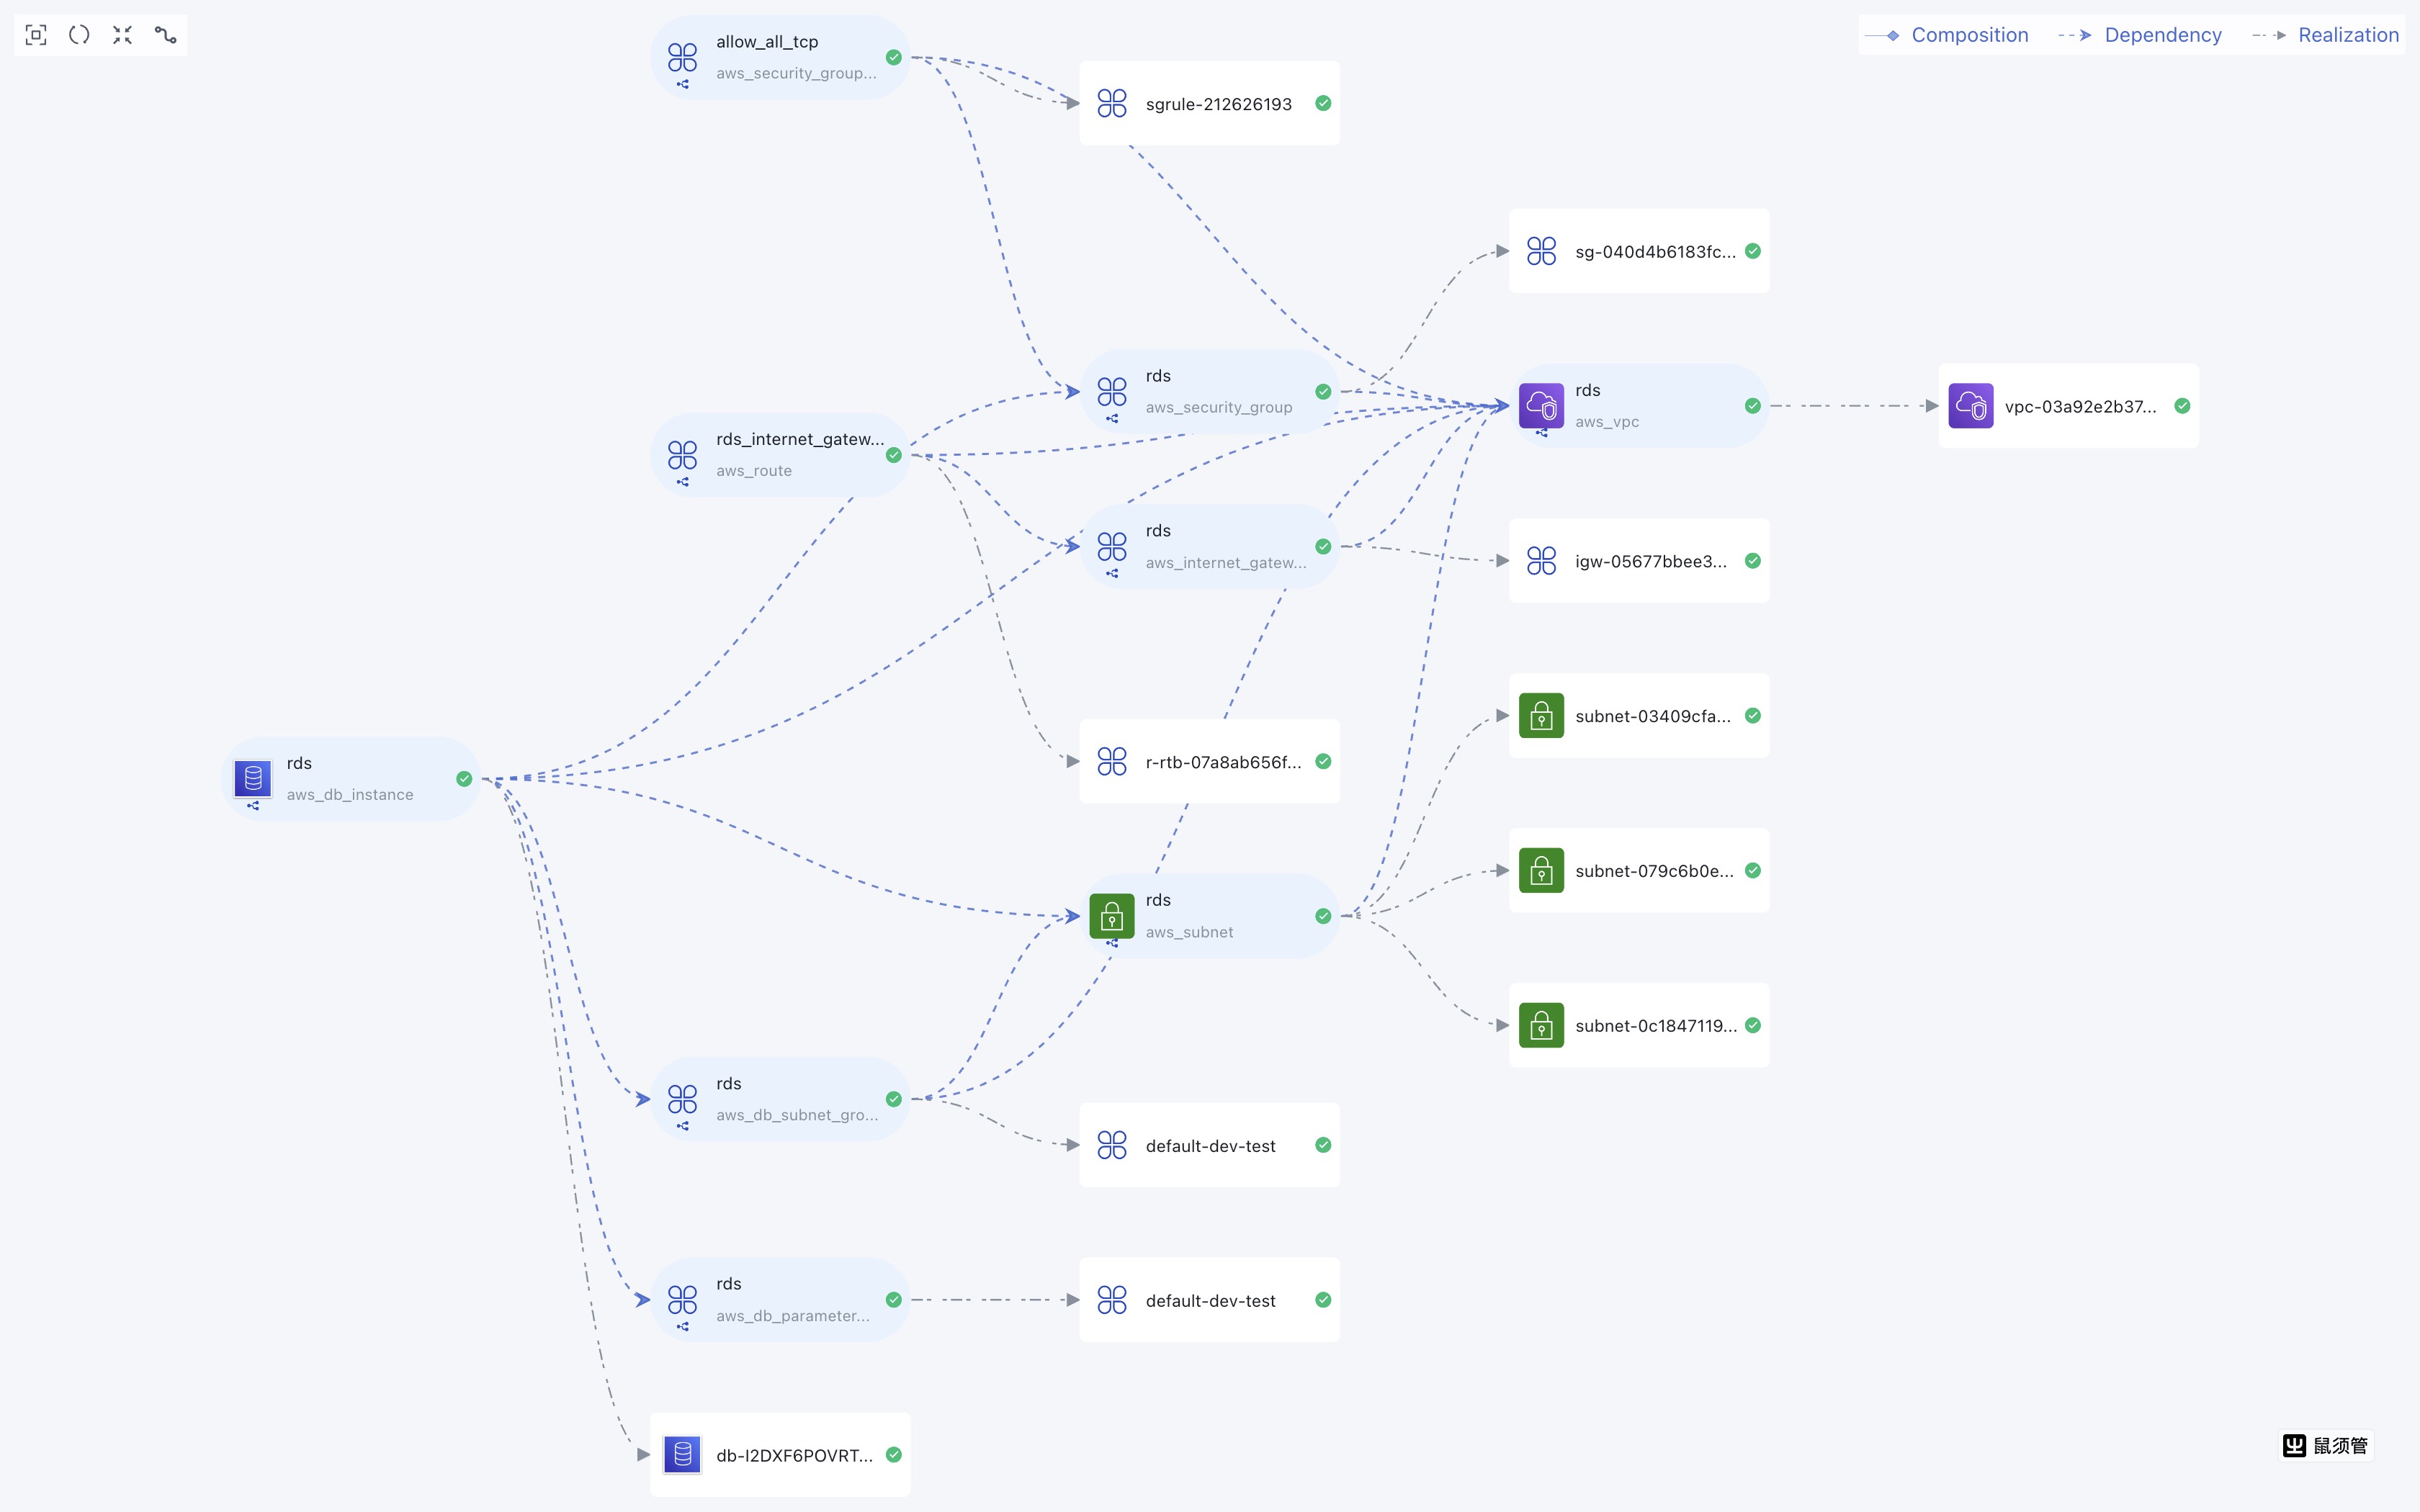
Task: Click the edge routing style icon
Action: click(x=166, y=35)
